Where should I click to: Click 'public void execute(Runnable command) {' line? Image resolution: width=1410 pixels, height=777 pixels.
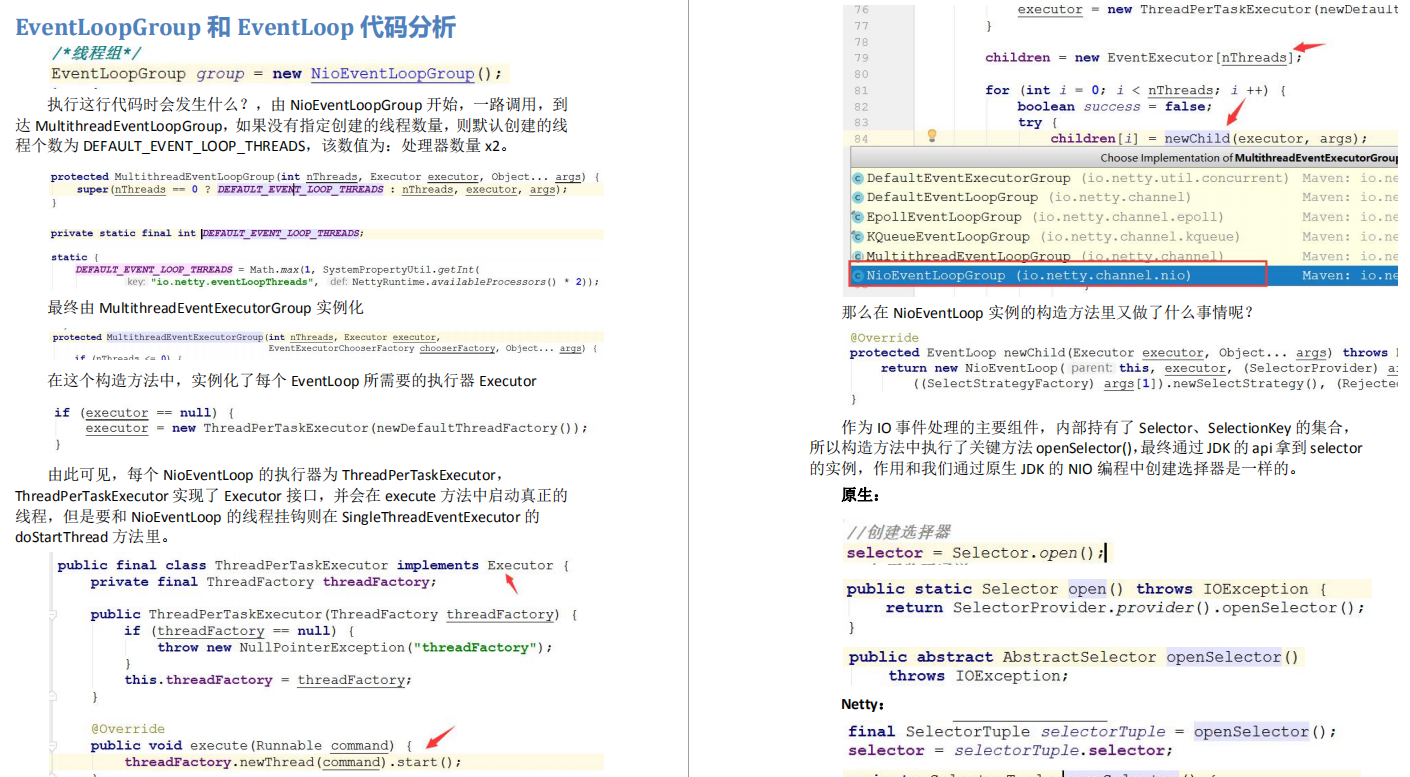tap(253, 746)
